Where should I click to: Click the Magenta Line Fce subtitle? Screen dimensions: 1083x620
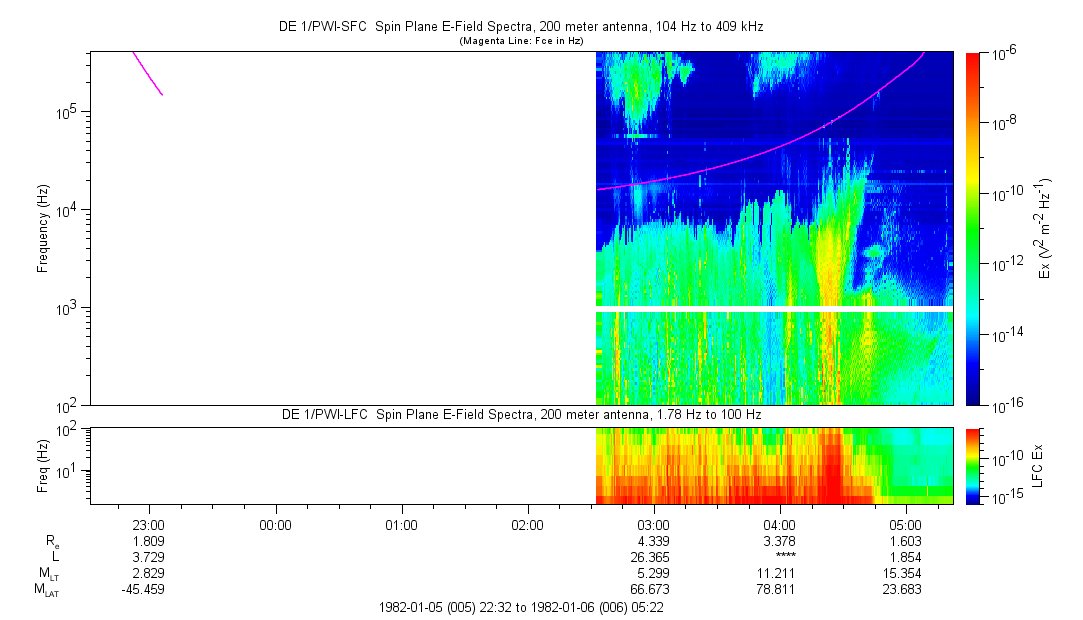click(x=520, y=41)
